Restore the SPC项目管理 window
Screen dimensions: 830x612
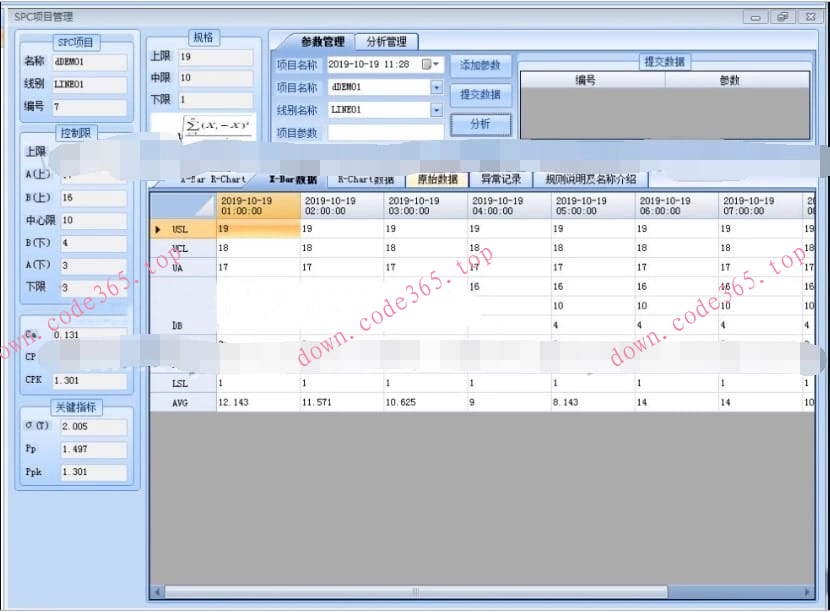click(x=782, y=17)
